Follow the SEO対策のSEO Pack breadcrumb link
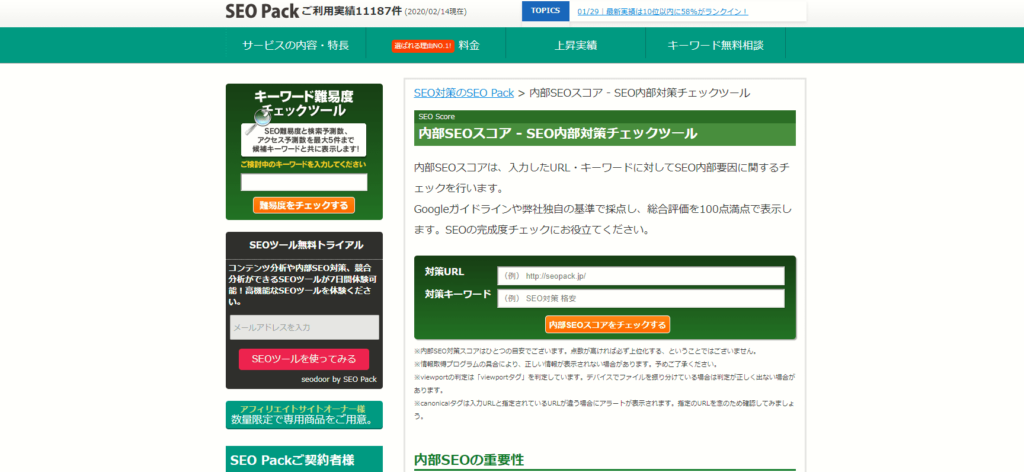The width and height of the screenshot is (1024, 472). coord(464,93)
